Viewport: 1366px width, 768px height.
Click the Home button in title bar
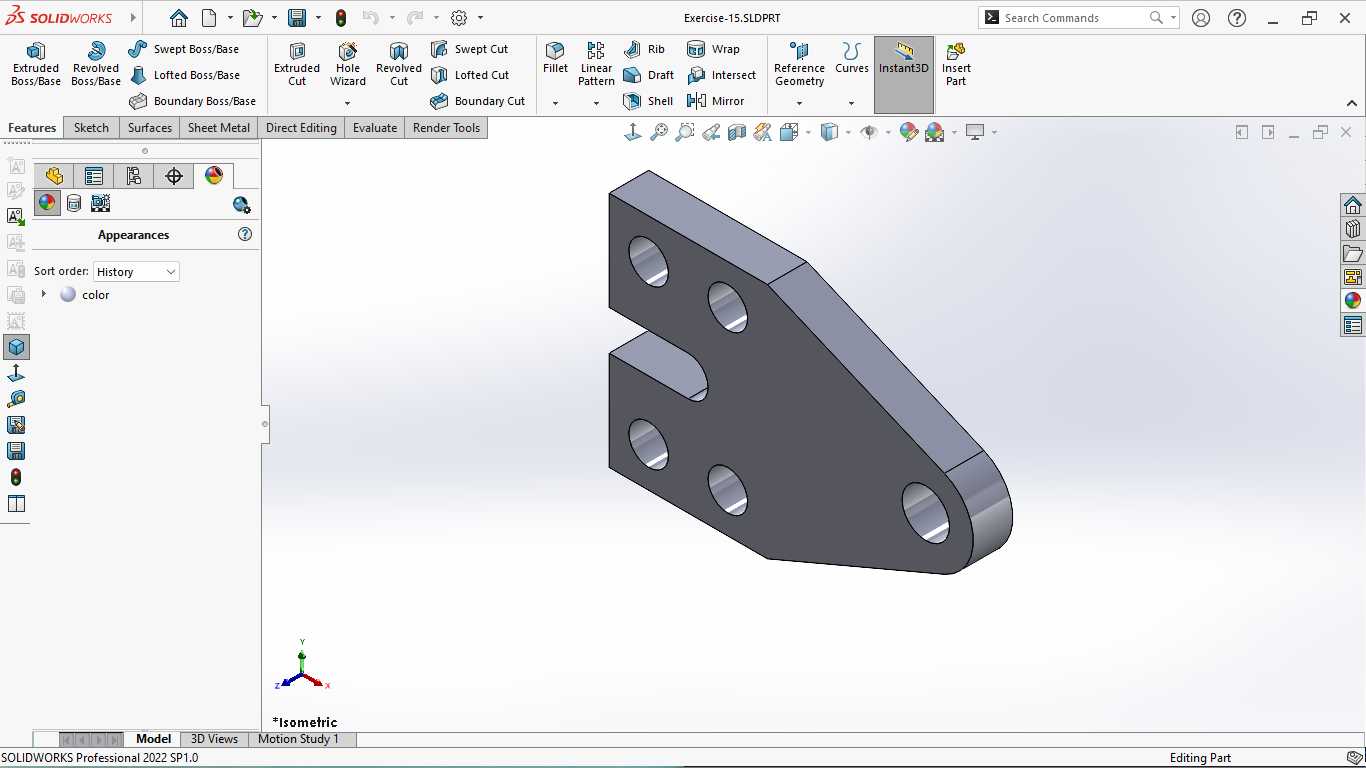[178, 18]
